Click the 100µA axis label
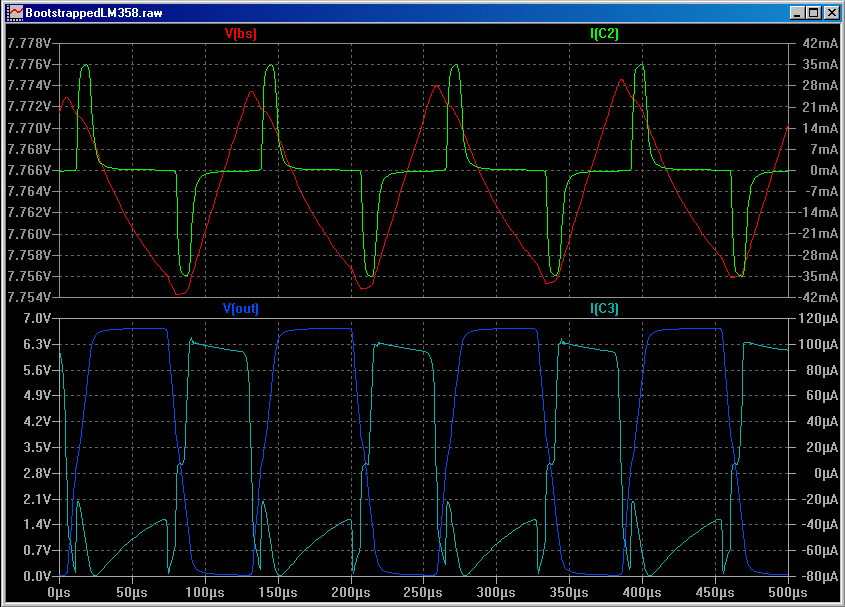Viewport: 845px width, 607px height. click(x=818, y=344)
